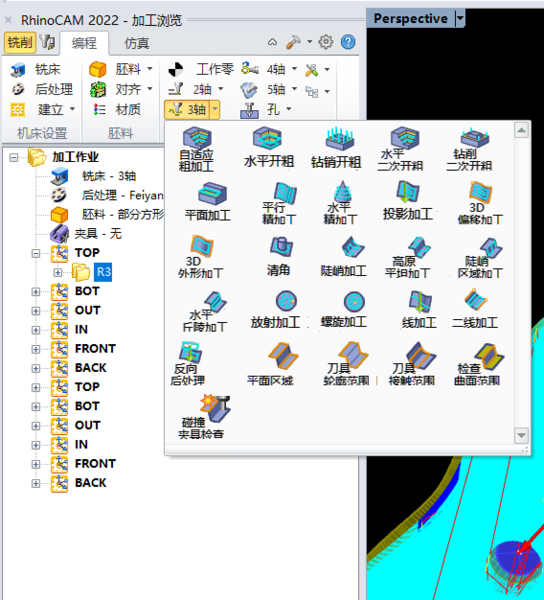
Task: Select 检查曲面范围 check surface region
Action: (477, 364)
